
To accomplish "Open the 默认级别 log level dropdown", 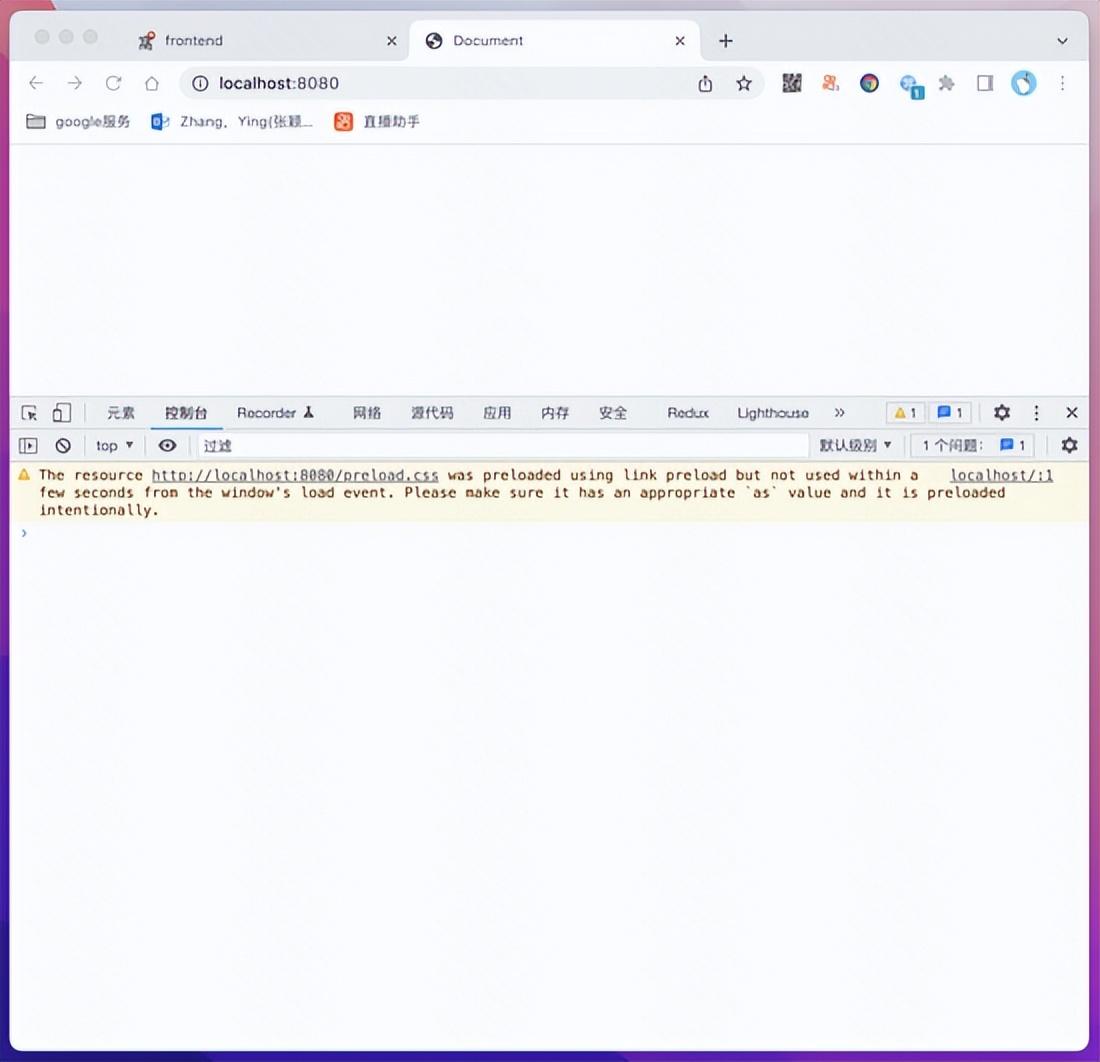I will coord(855,445).
